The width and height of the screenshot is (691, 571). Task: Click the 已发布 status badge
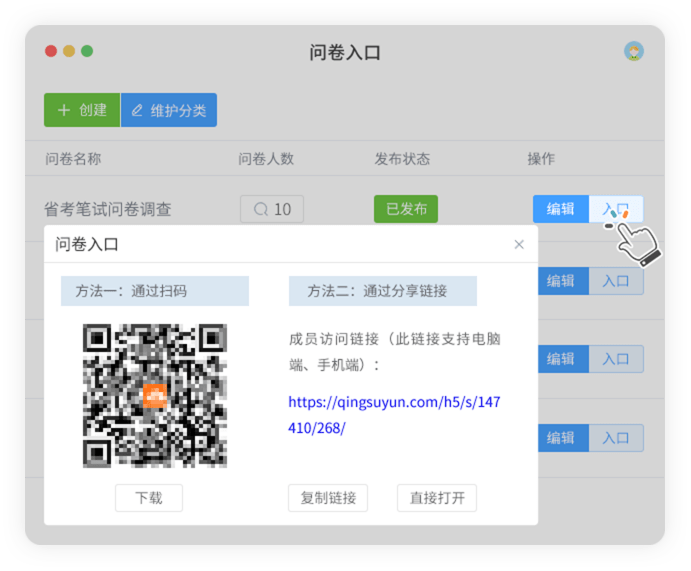pyautogui.click(x=406, y=209)
